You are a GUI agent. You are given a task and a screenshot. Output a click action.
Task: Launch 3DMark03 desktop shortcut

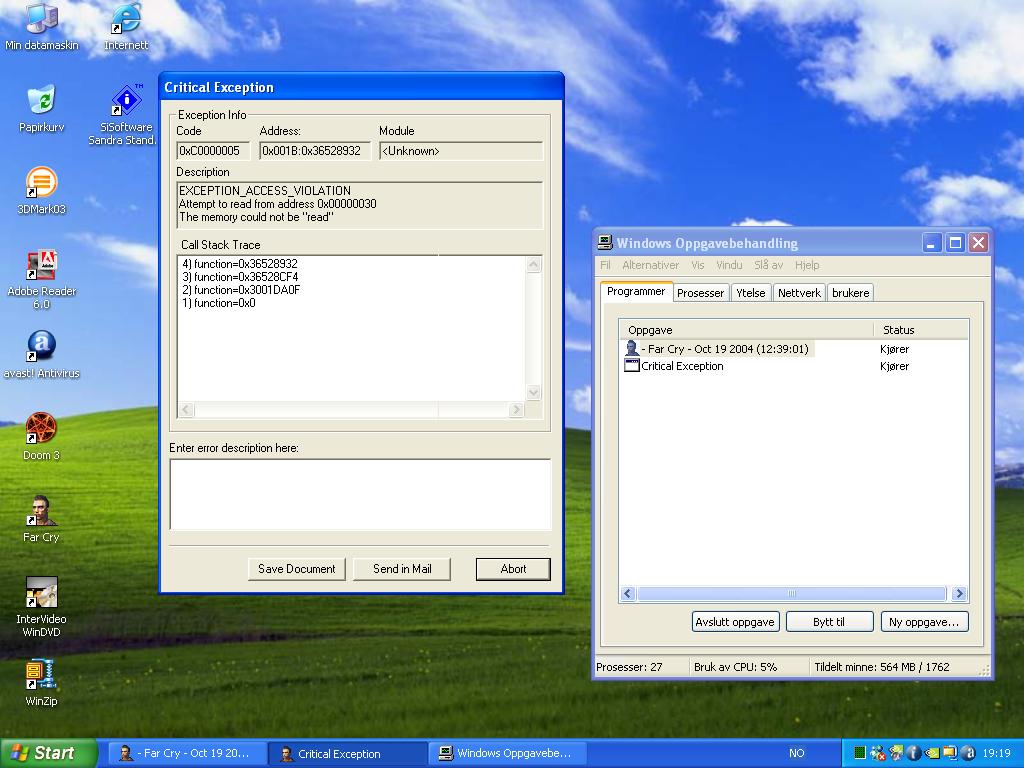[41, 190]
